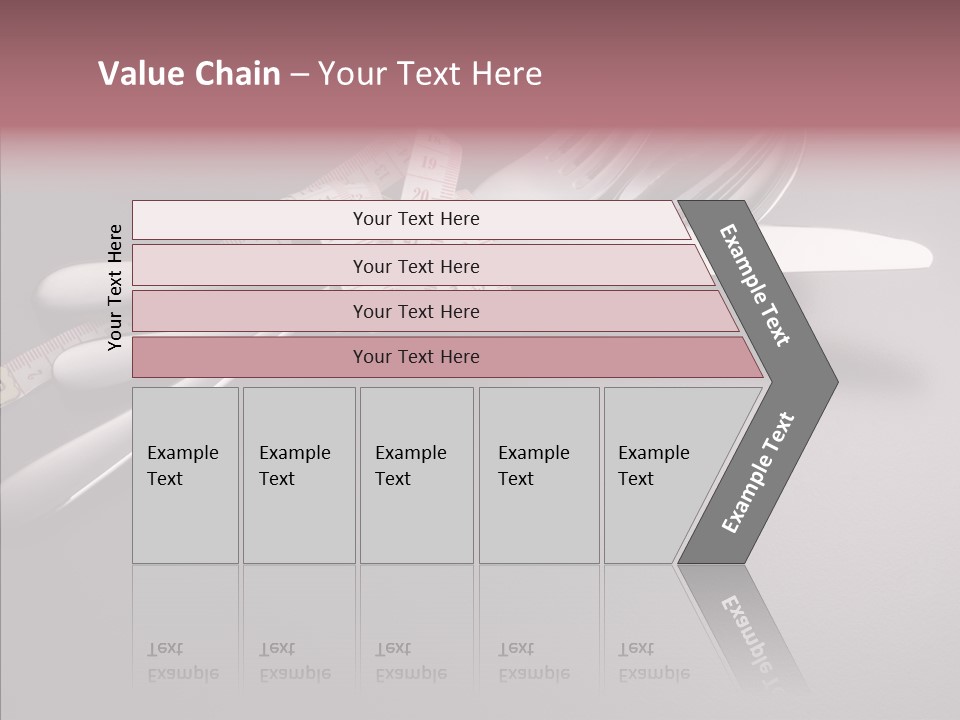Click the mirrored reflection text under fifth box
Image resolution: width=960 pixels, height=720 pixels.
654,662
